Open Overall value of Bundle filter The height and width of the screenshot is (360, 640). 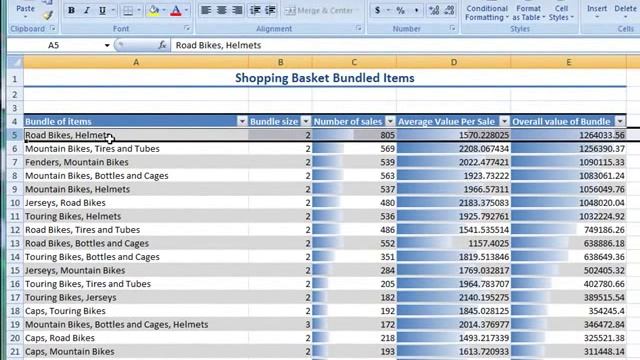620,121
